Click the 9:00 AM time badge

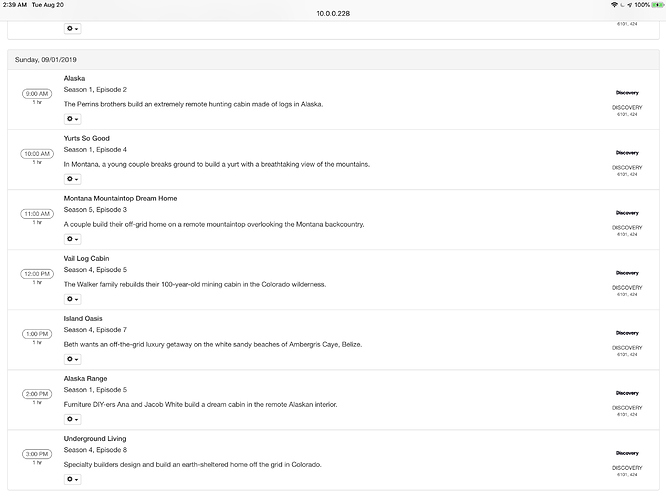click(x=37, y=93)
